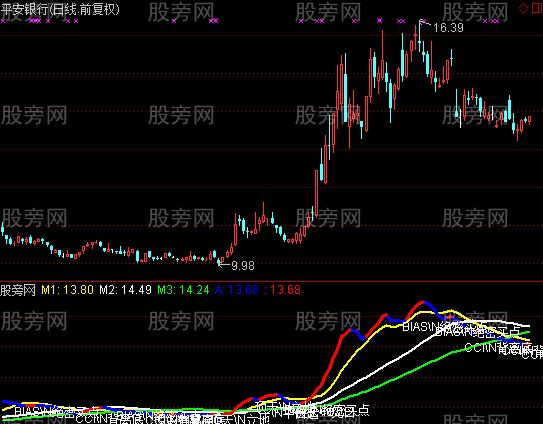Viewport: 543px width, 424px height.
Task: Click the 16.39 high price label
Action: (x=448, y=28)
